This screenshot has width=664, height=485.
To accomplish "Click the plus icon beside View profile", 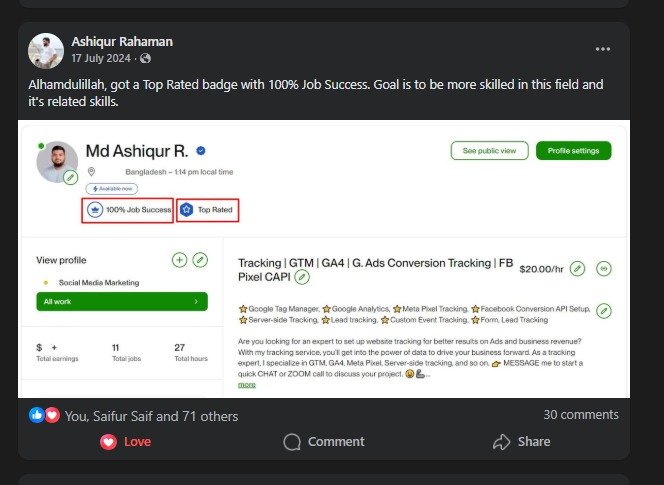I will (x=179, y=260).
